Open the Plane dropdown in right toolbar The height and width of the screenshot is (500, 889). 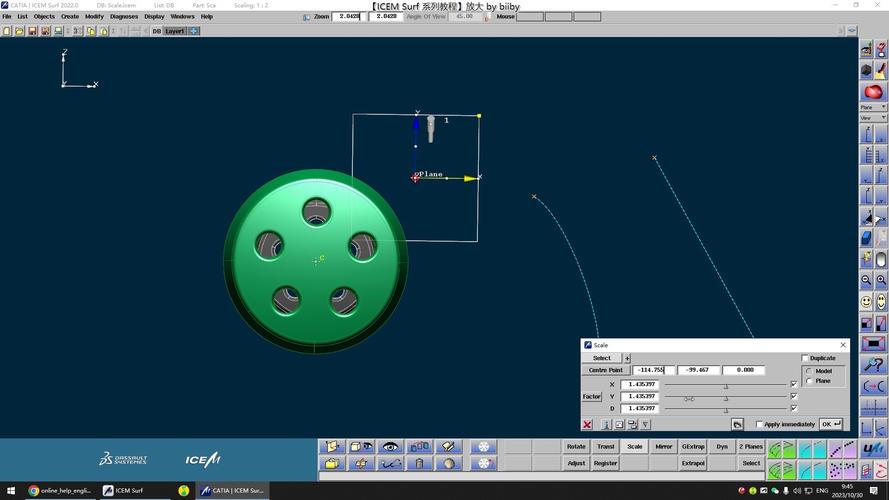coord(873,107)
